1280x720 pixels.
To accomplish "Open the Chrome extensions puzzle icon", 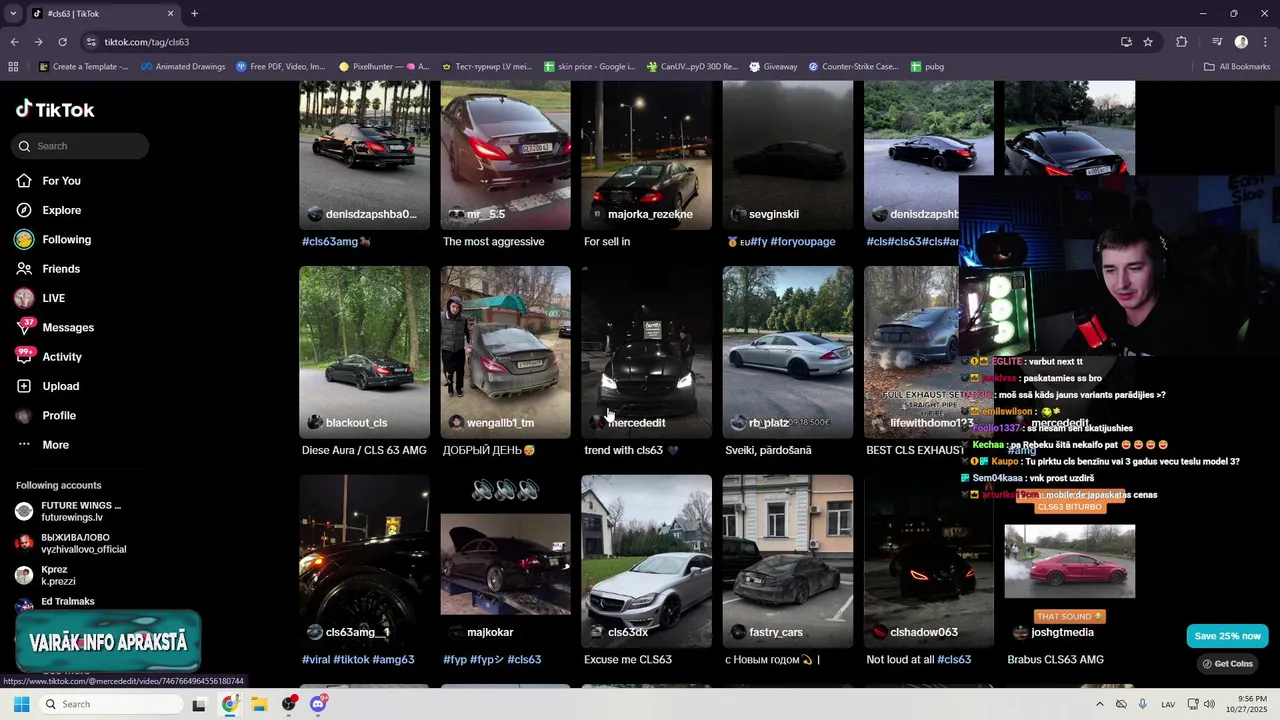I will click(1182, 42).
